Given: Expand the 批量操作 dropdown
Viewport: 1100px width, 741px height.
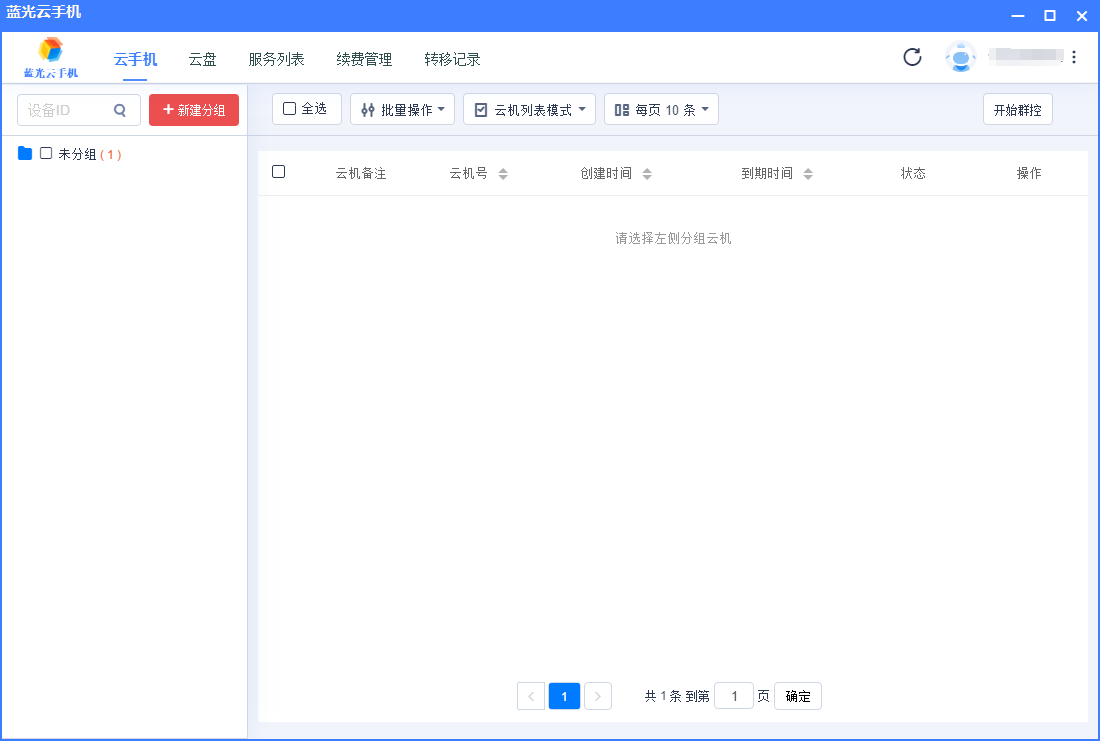Looking at the screenshot, I should [x=403, y=110].
